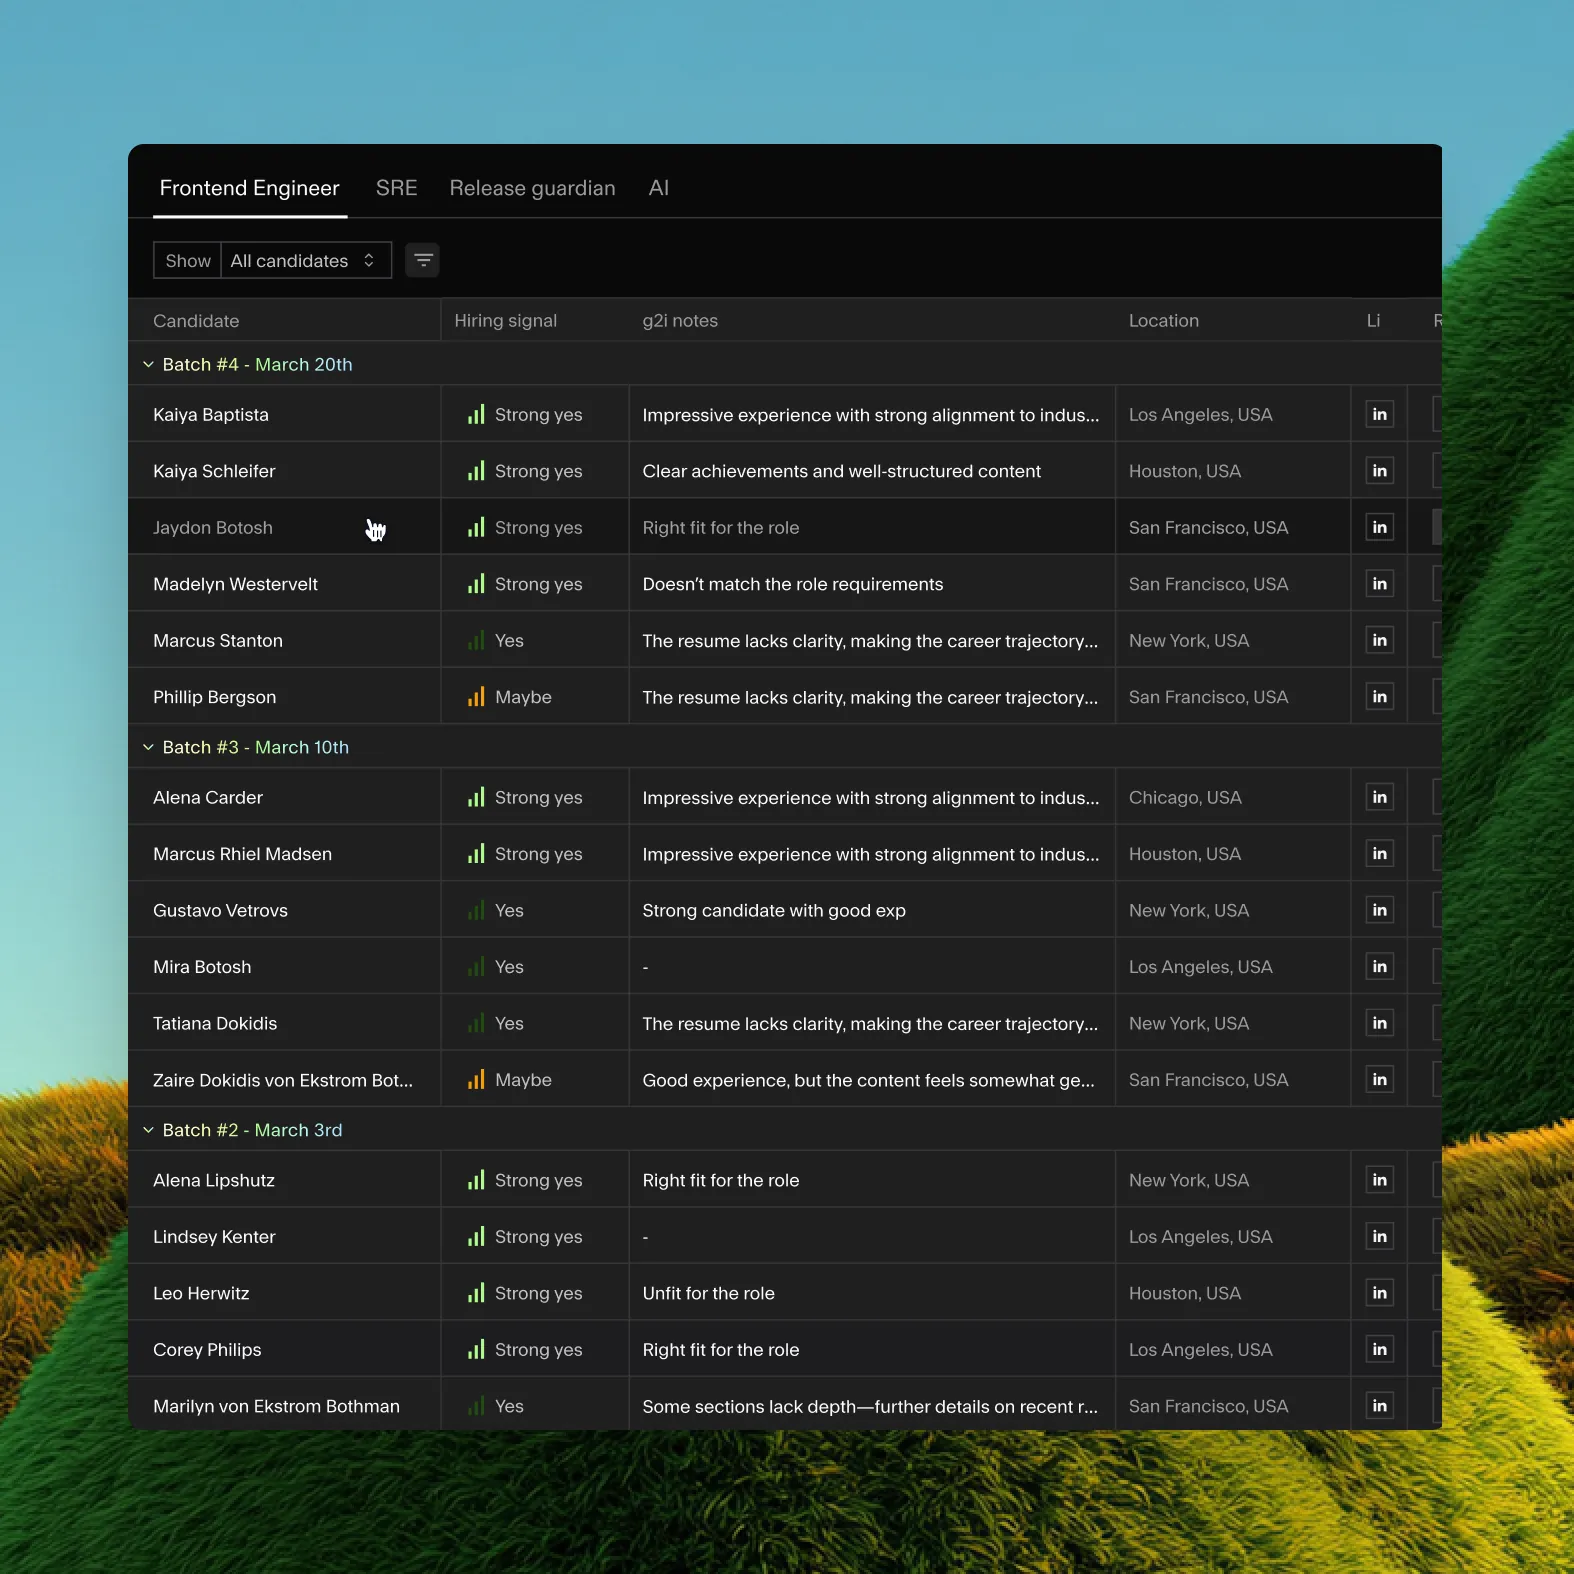Open LinkedIn profile for Jaydon Botosh
This screenshot has width=1574, height=1574.
coord(1379,527)
